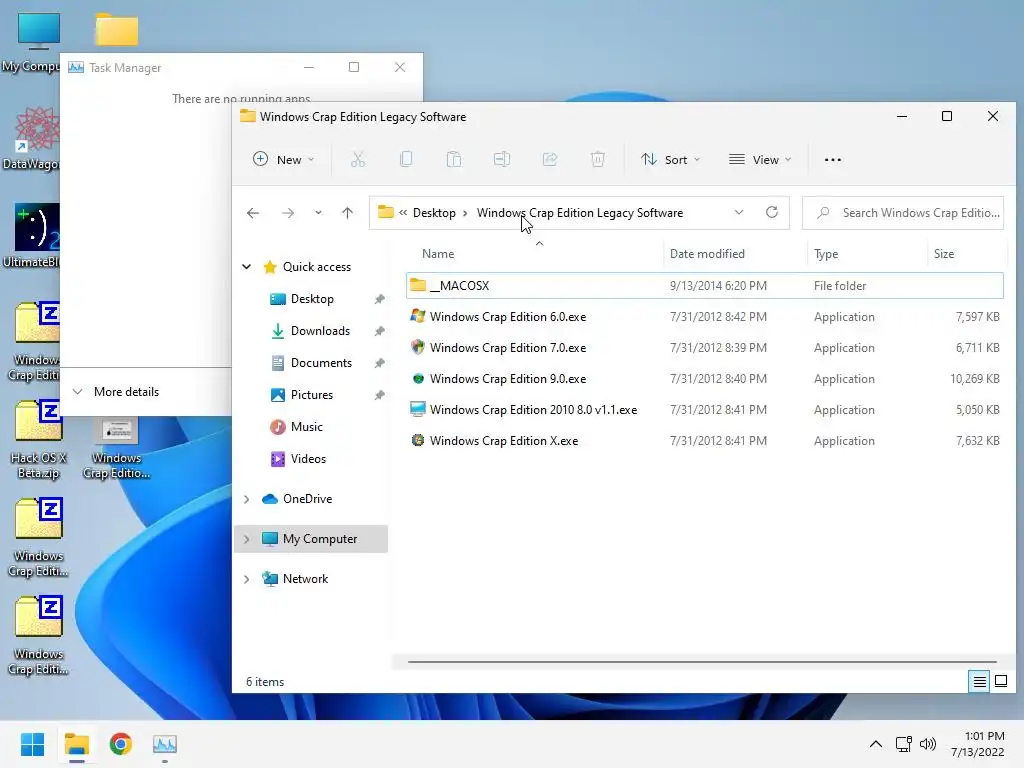Select Windows Crap Edition 2010 8.0 v1.1.exe

click(x=705, y=409)
